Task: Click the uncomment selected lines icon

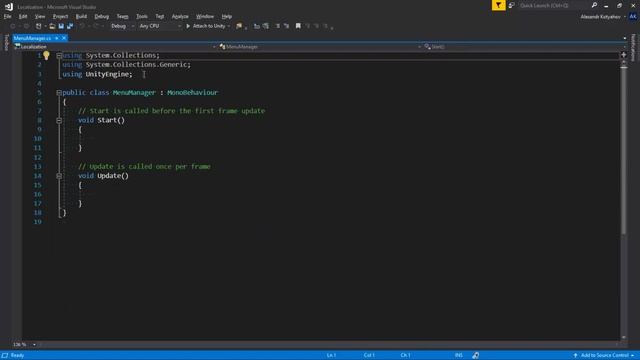Action: (266, 26)
